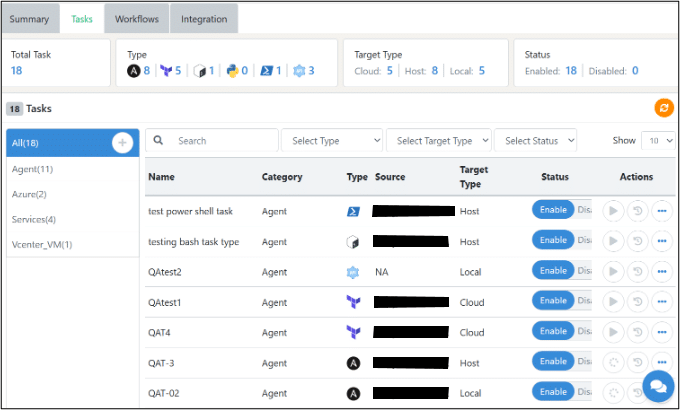This screenshot has height=410, width=680.
Task: Click the QAT-02 task name
Action: pos(163,394)
